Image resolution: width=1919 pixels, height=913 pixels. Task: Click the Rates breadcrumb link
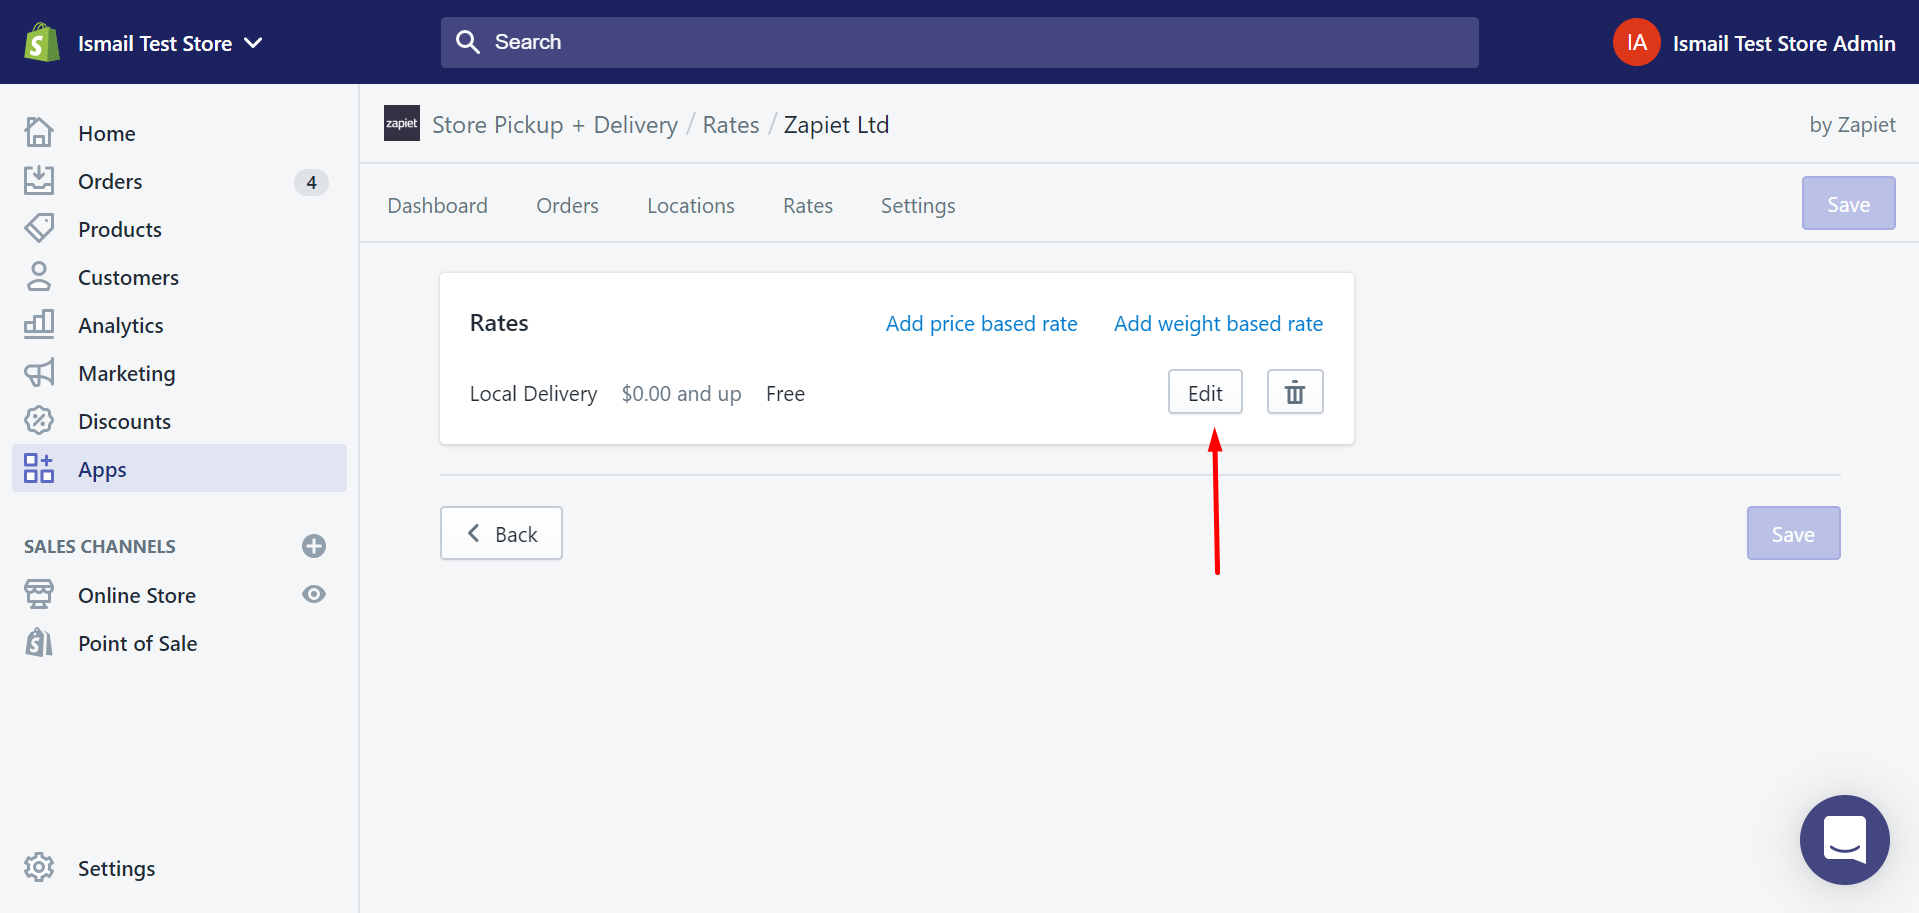click(x=731, y=125)
